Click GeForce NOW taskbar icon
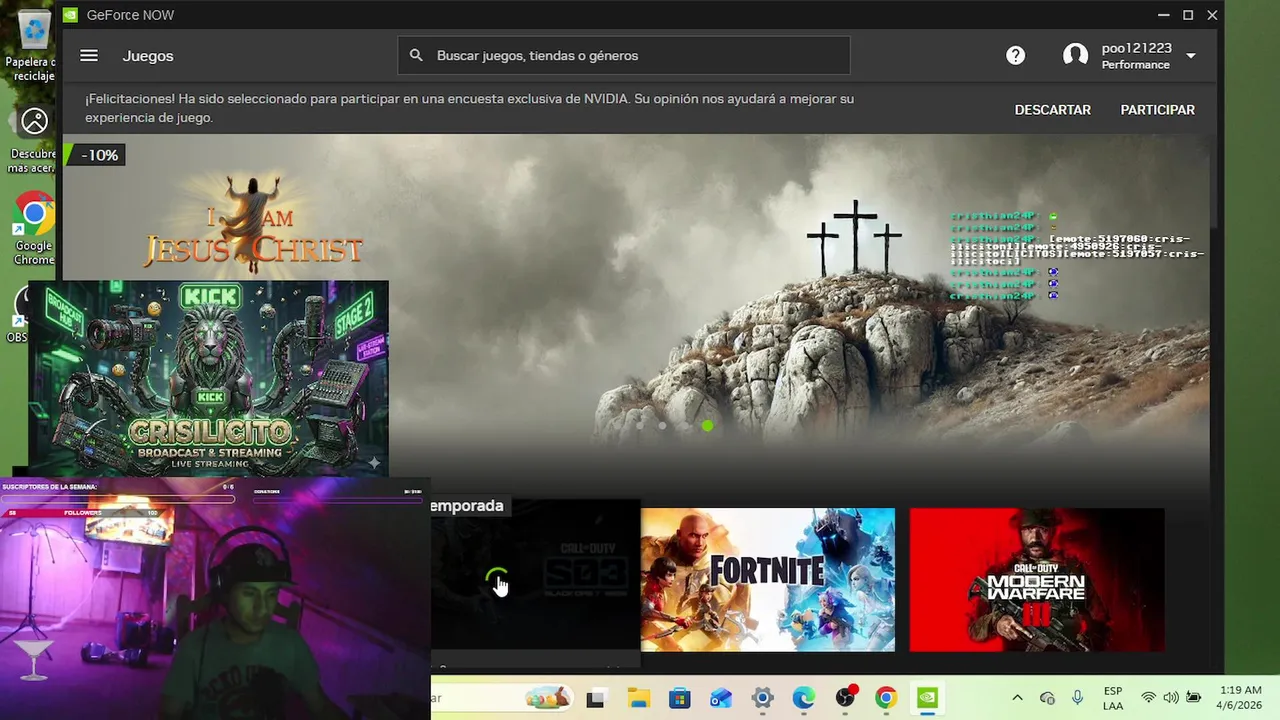This screenshot has height=720, width=1280. point(928,698)
